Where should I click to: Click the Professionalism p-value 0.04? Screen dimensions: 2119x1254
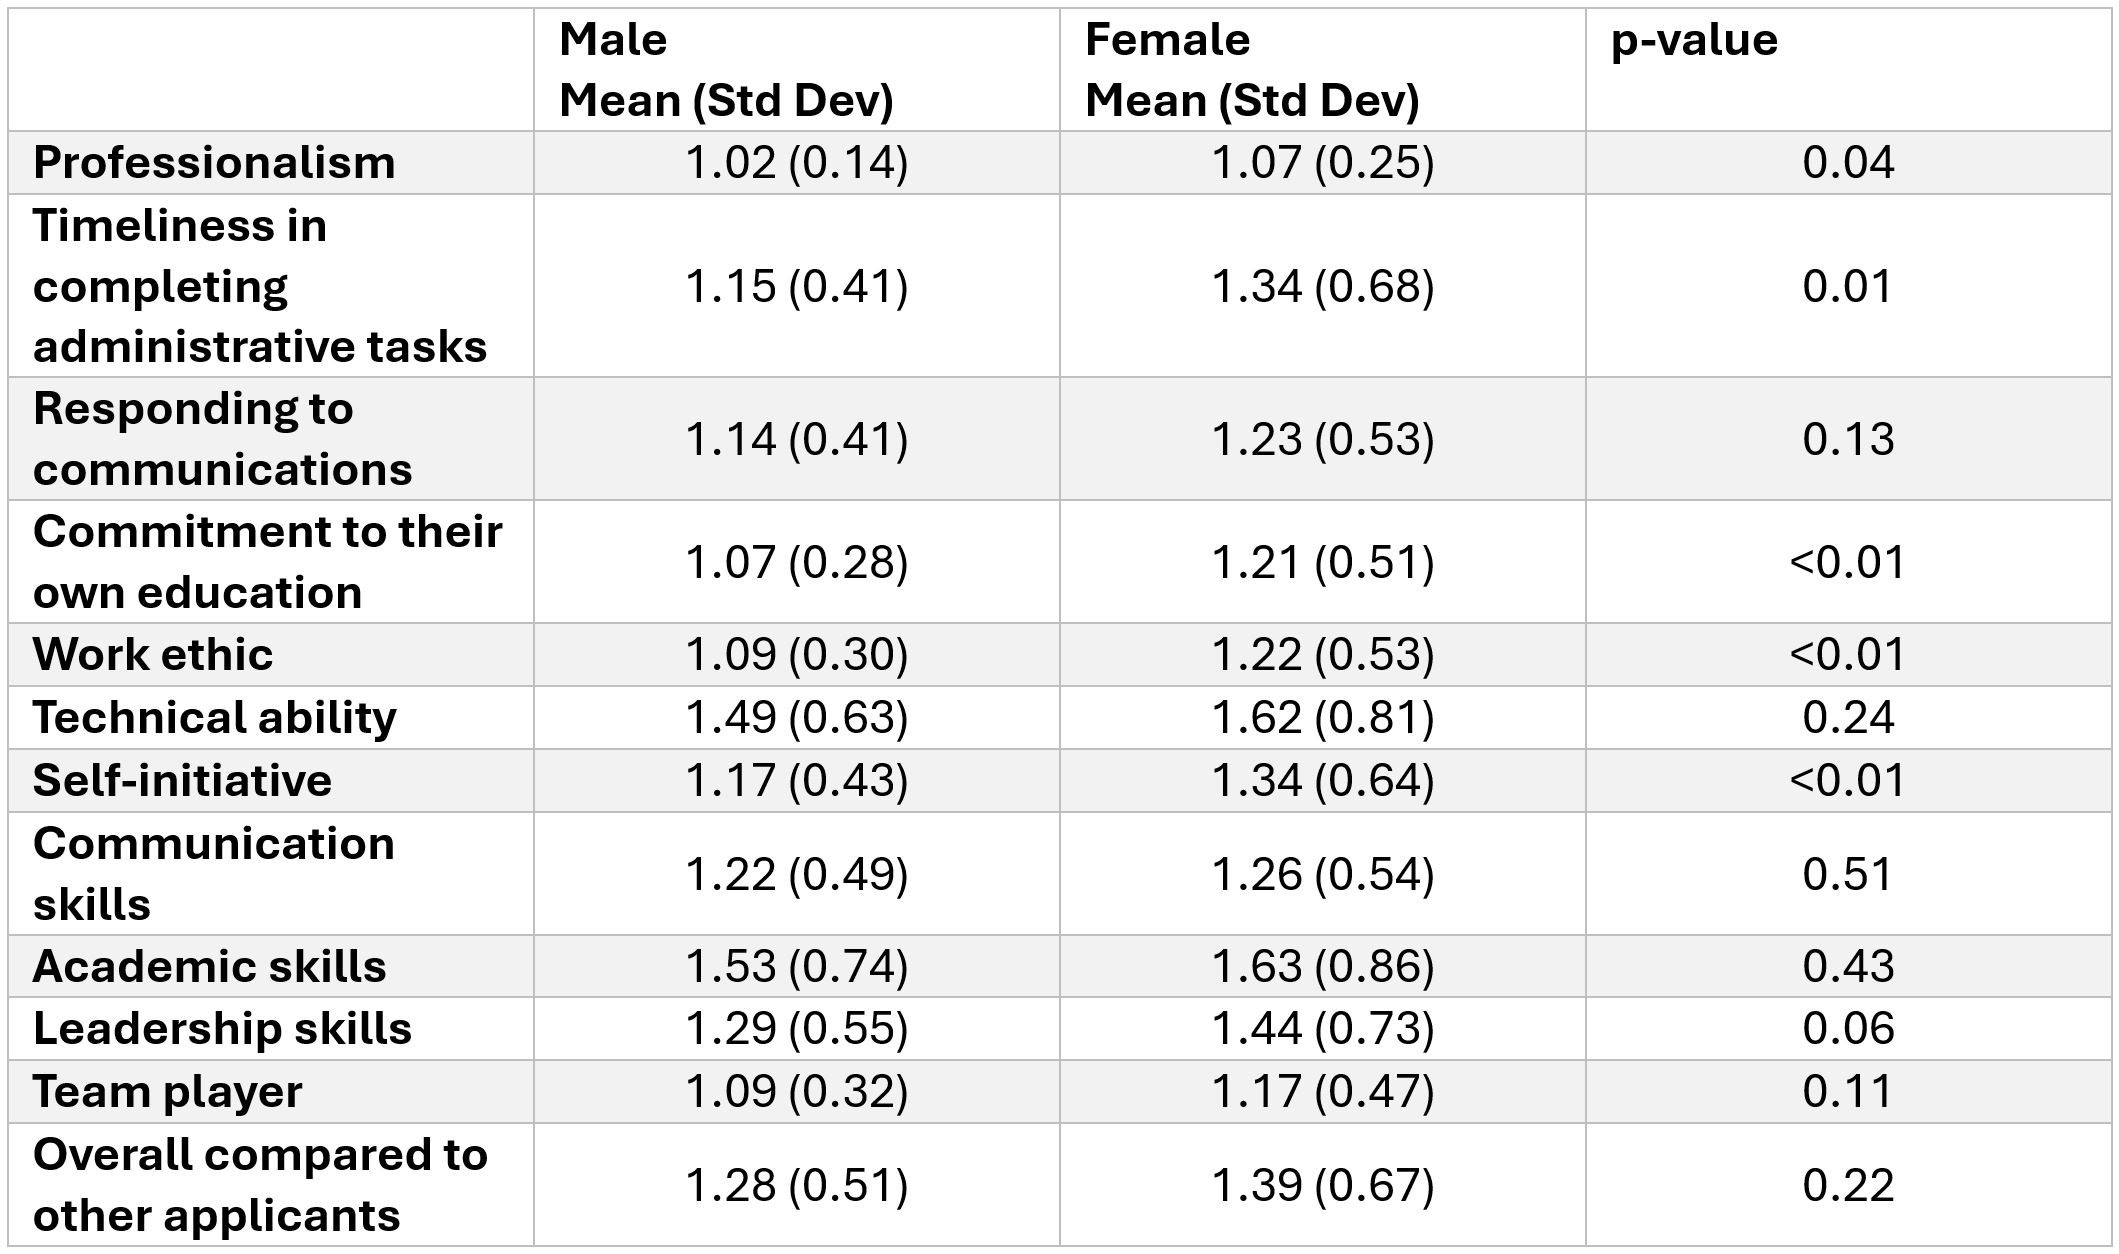pyautogui.click(x=1848, y=163)
